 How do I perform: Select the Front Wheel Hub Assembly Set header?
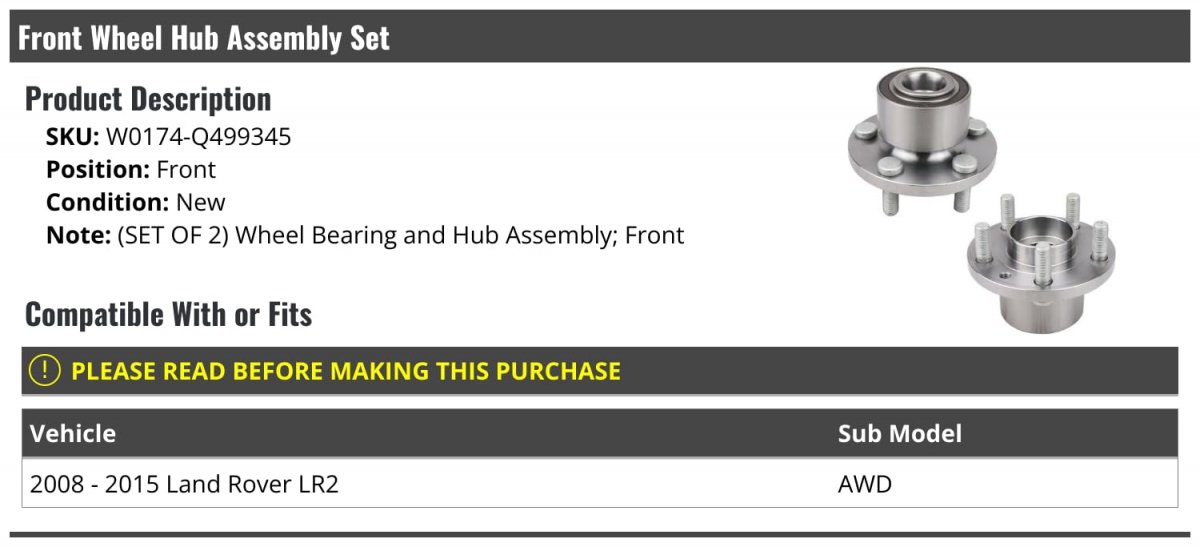[x=600, y=38]
